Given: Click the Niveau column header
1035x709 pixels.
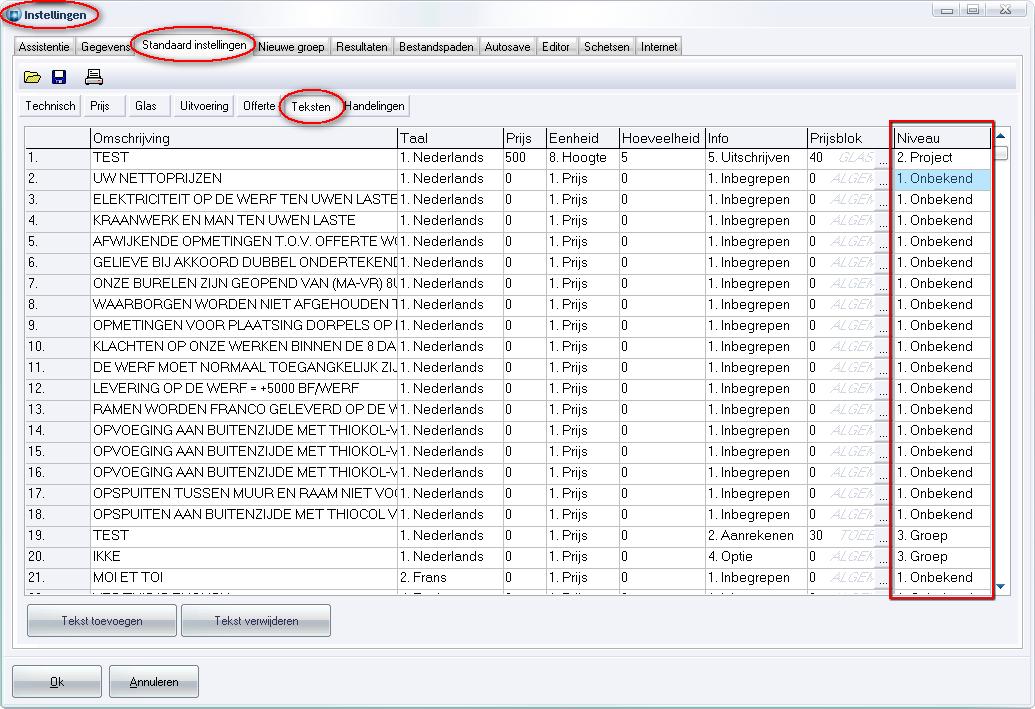Looking at the screenshot, I should [943, 138].
